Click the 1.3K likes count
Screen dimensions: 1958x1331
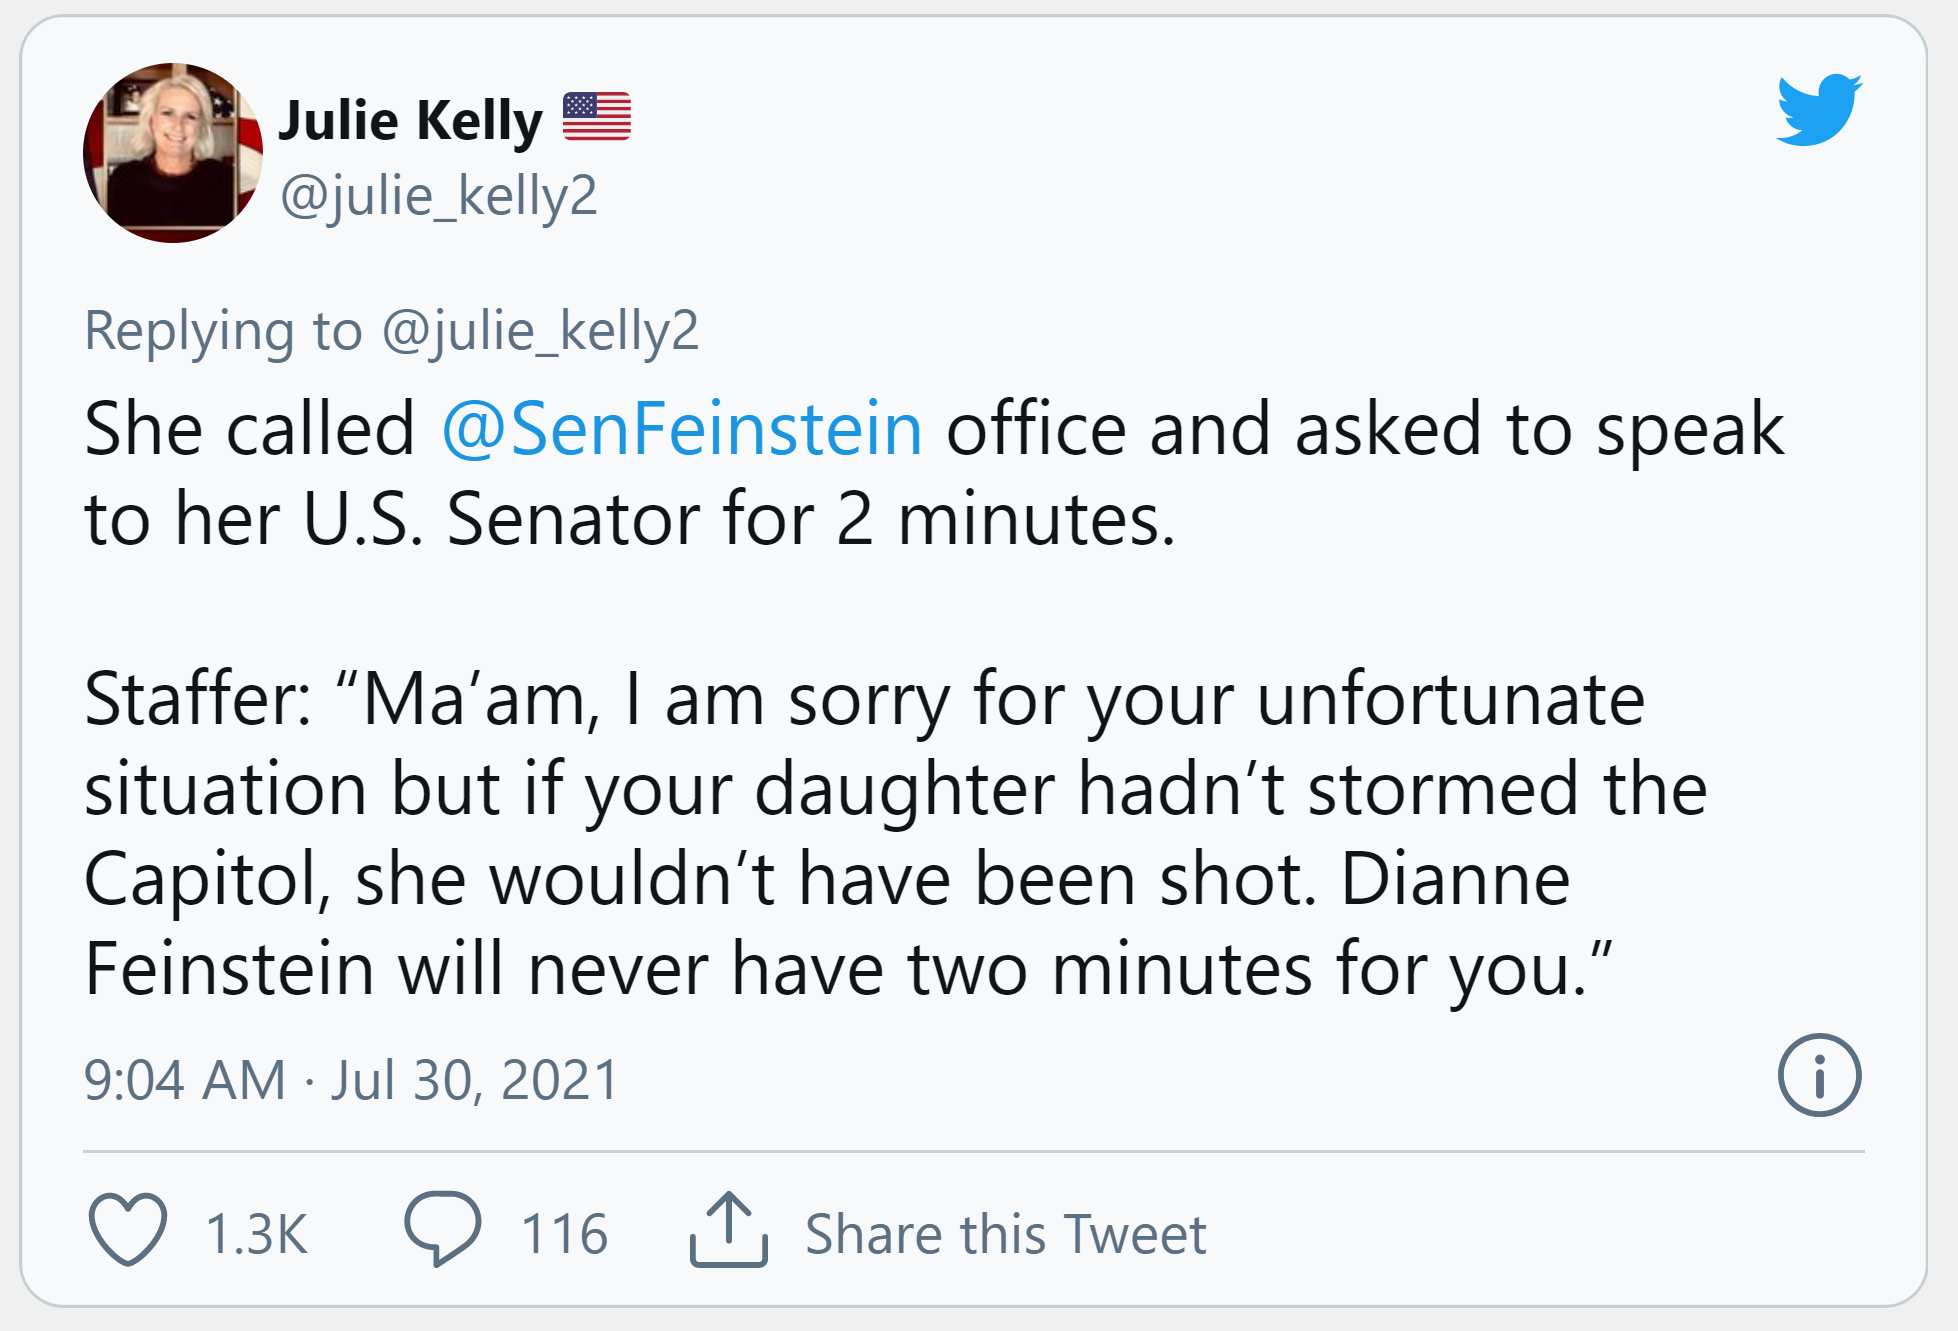tap(256, 1234)
